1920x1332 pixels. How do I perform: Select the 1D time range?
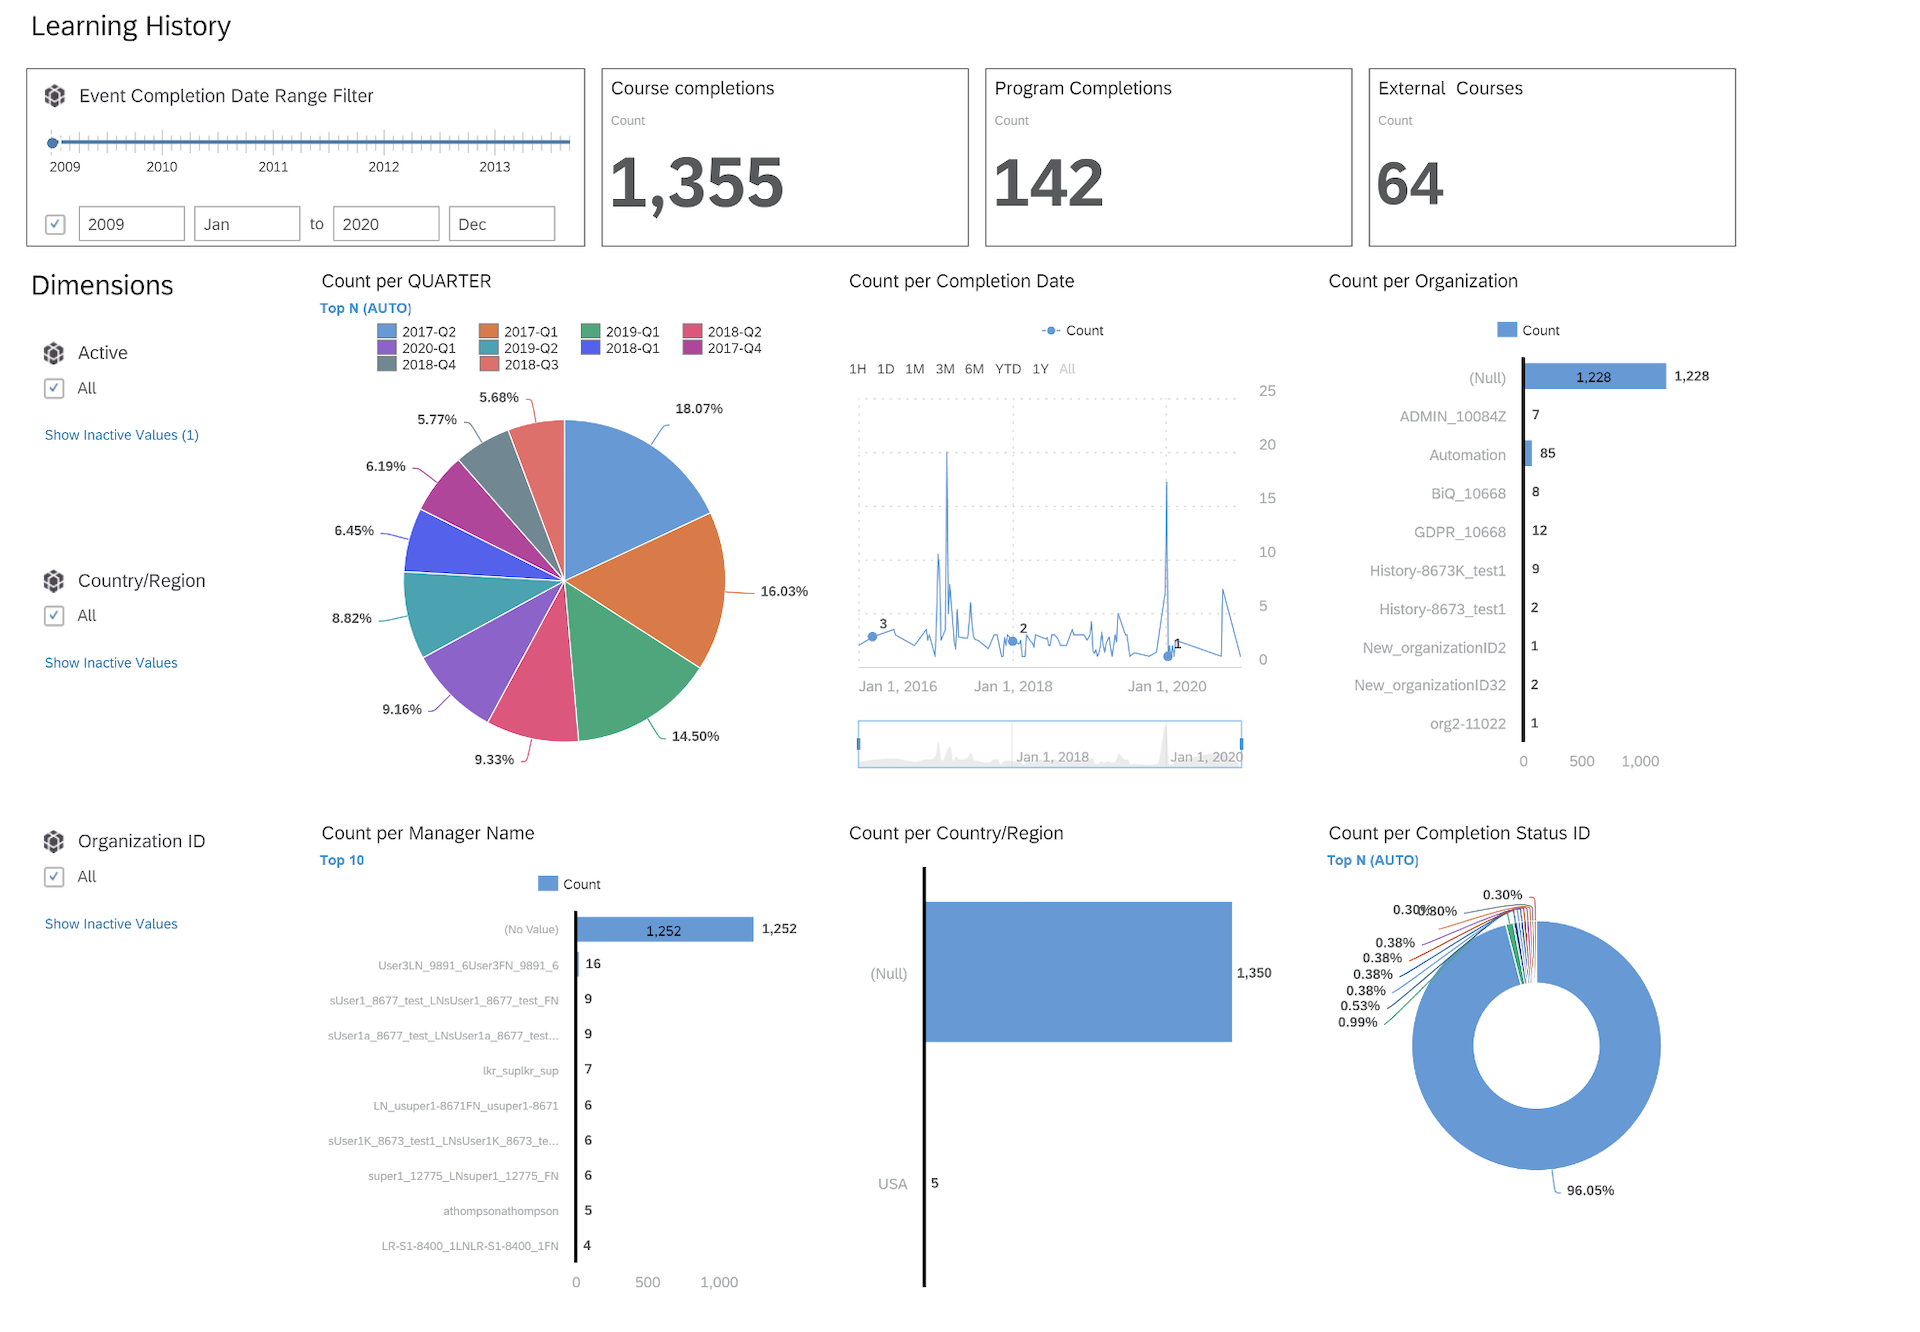886,369
